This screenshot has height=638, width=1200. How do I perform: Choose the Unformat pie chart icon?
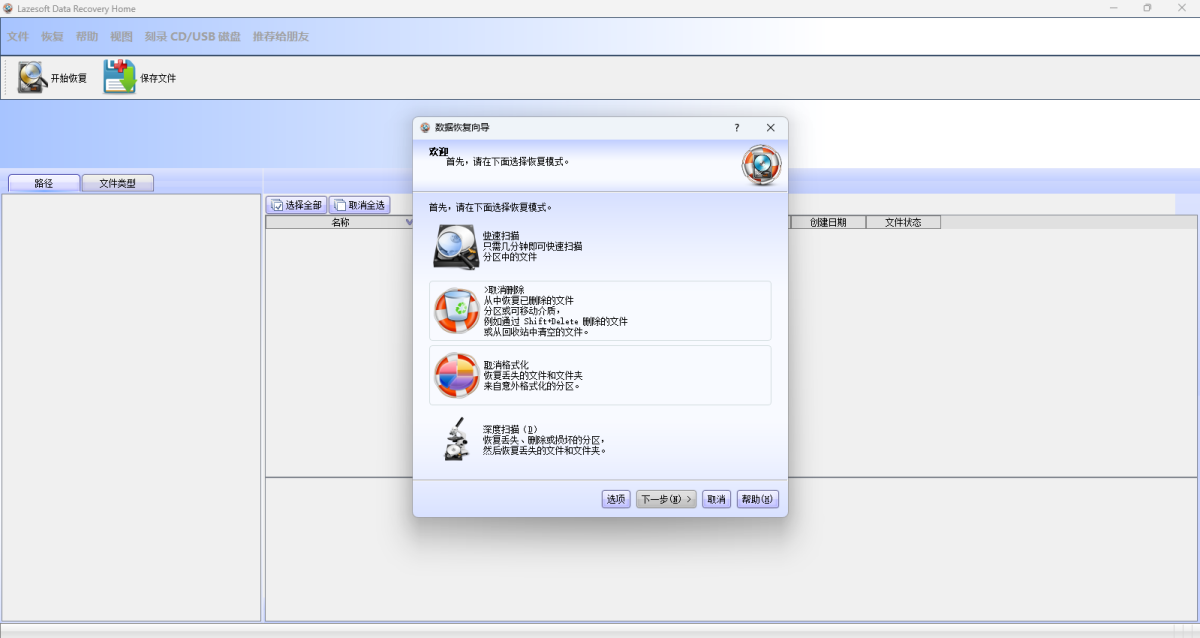tap(456, 375)
